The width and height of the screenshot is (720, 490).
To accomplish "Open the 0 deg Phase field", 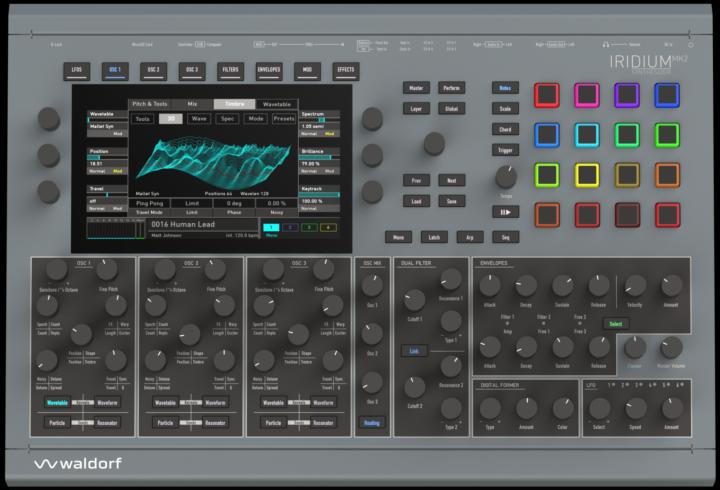I will tap(234, 203).
